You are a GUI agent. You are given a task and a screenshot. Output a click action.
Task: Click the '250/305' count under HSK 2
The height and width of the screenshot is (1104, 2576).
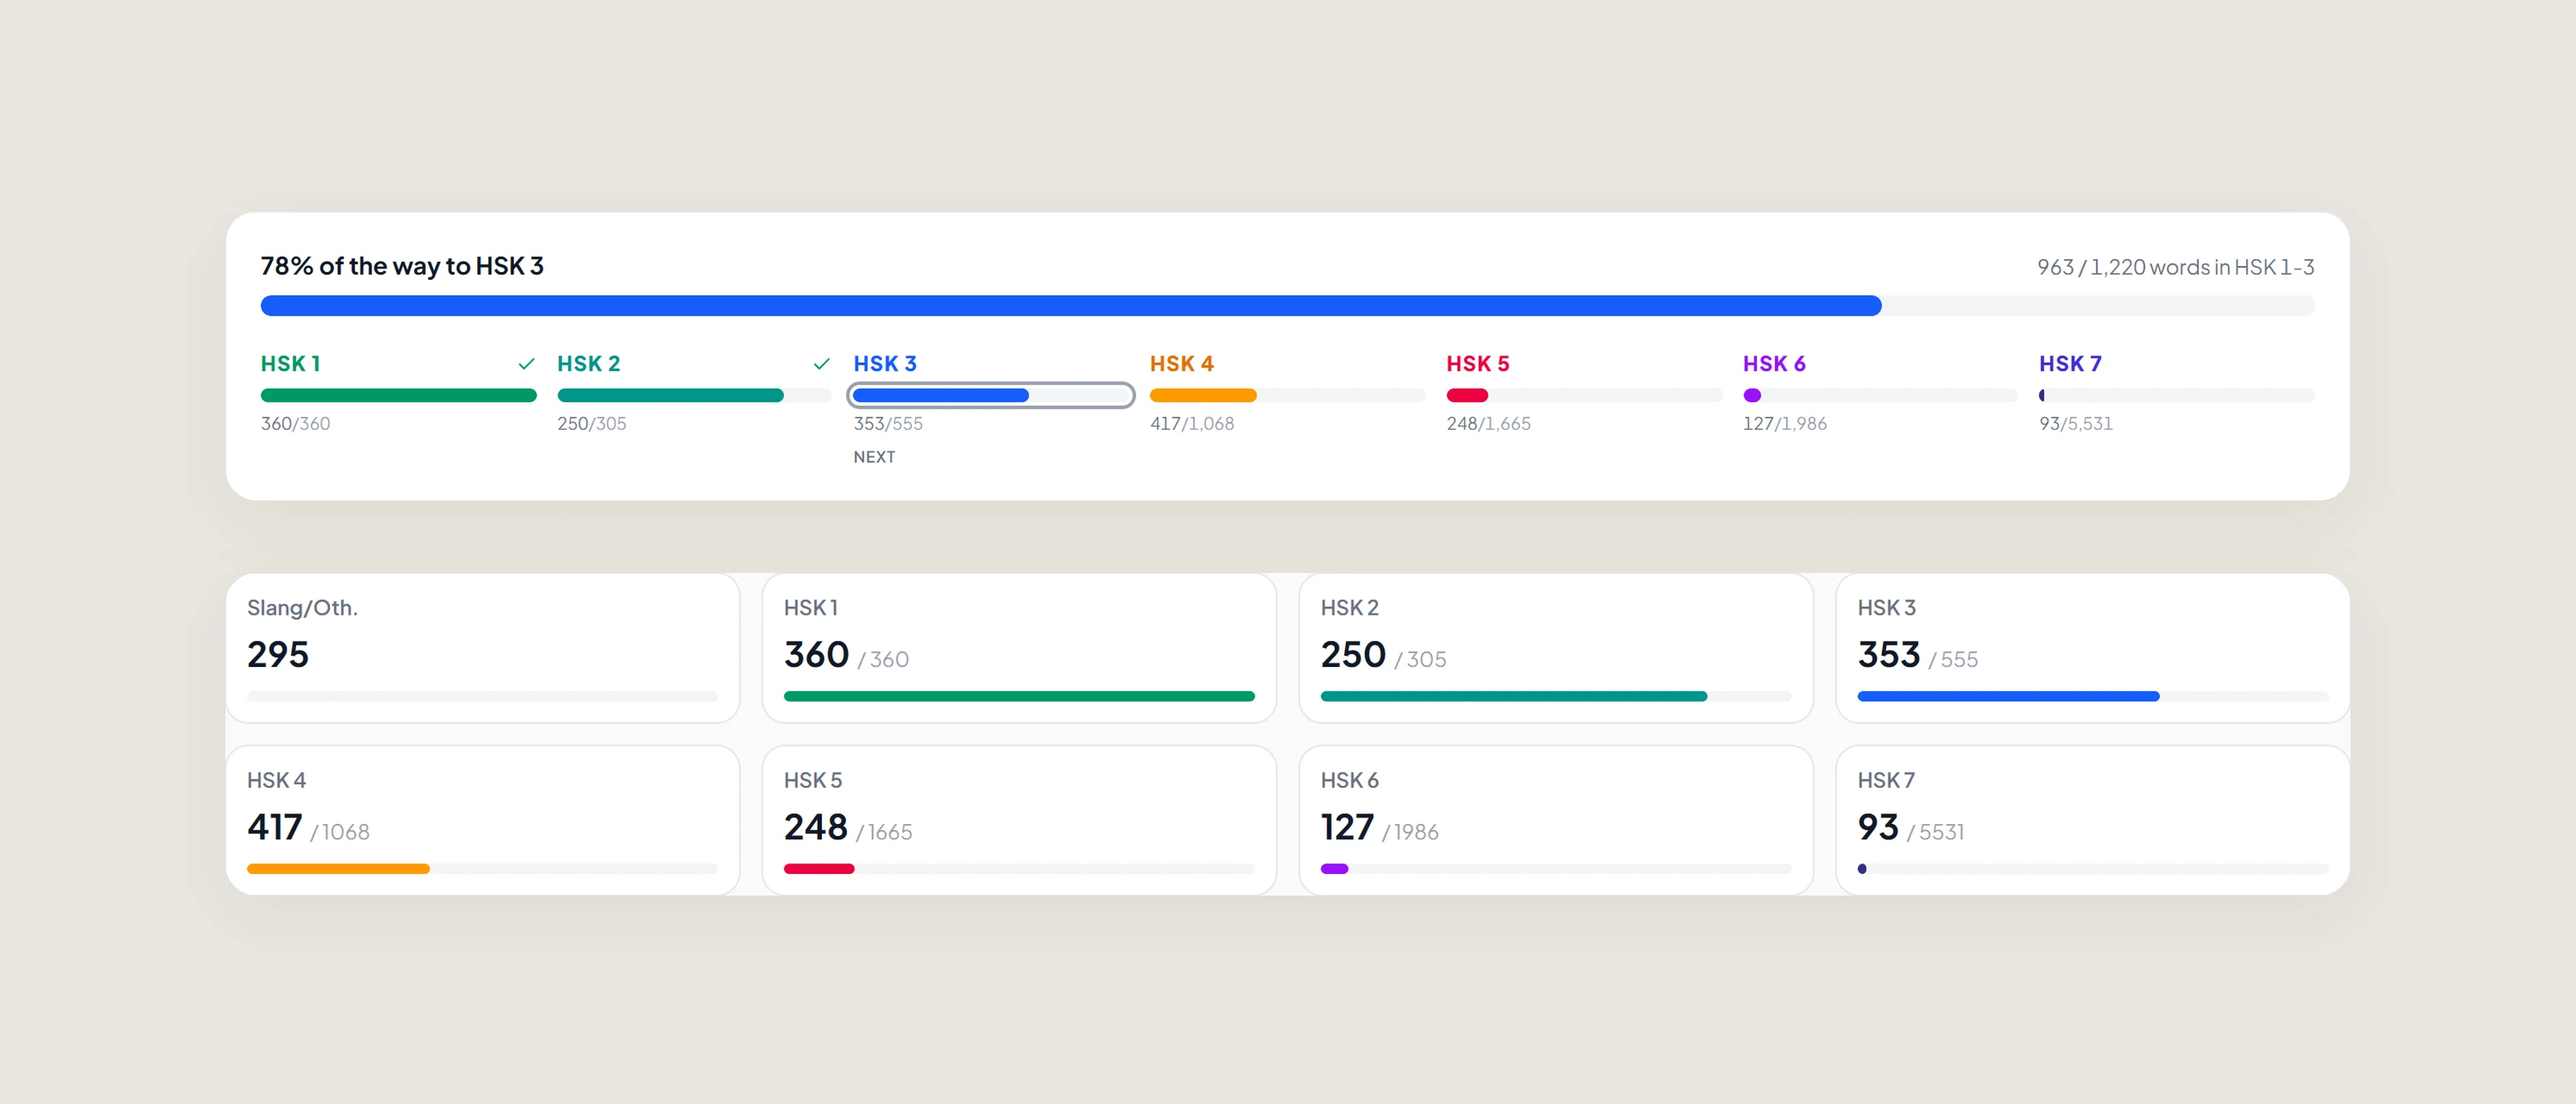click(x=592, y=424)
